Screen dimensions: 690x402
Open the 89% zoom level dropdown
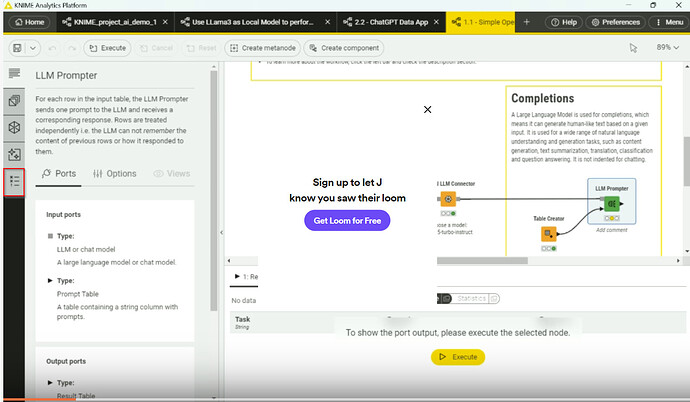pyautogui.click(x=668, y=47)
